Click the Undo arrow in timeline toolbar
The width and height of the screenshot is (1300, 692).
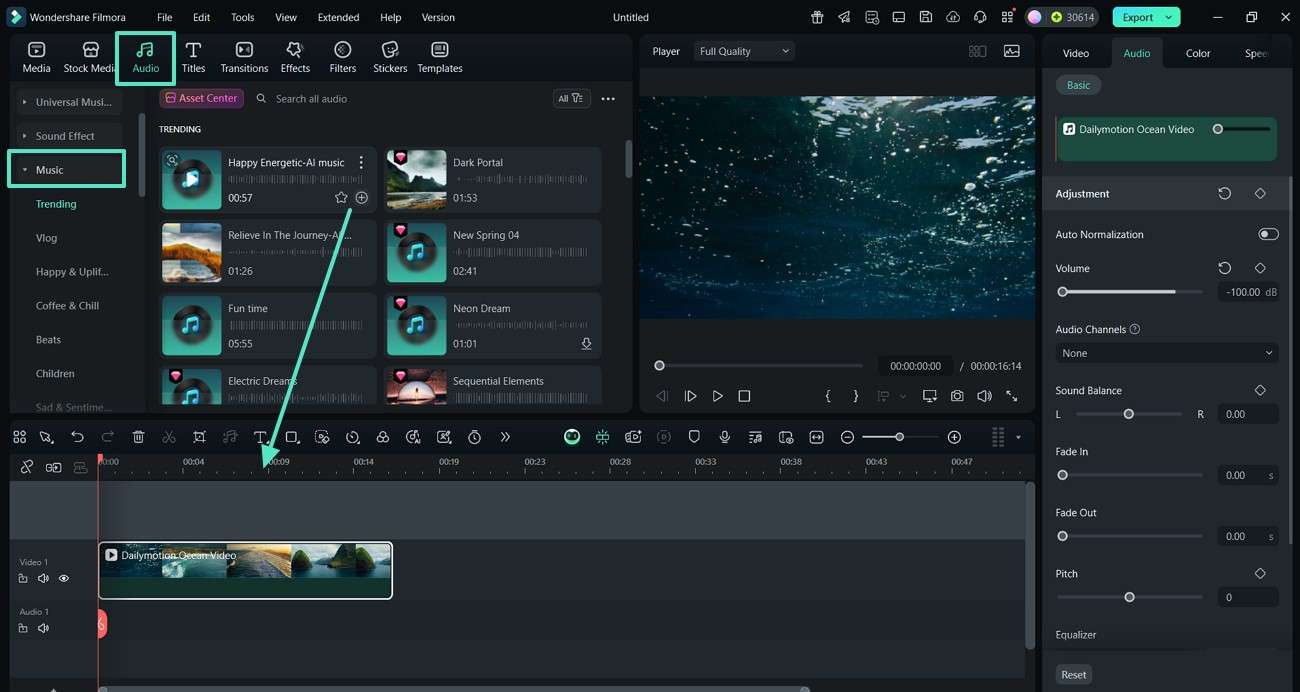(x=77, y=437)
